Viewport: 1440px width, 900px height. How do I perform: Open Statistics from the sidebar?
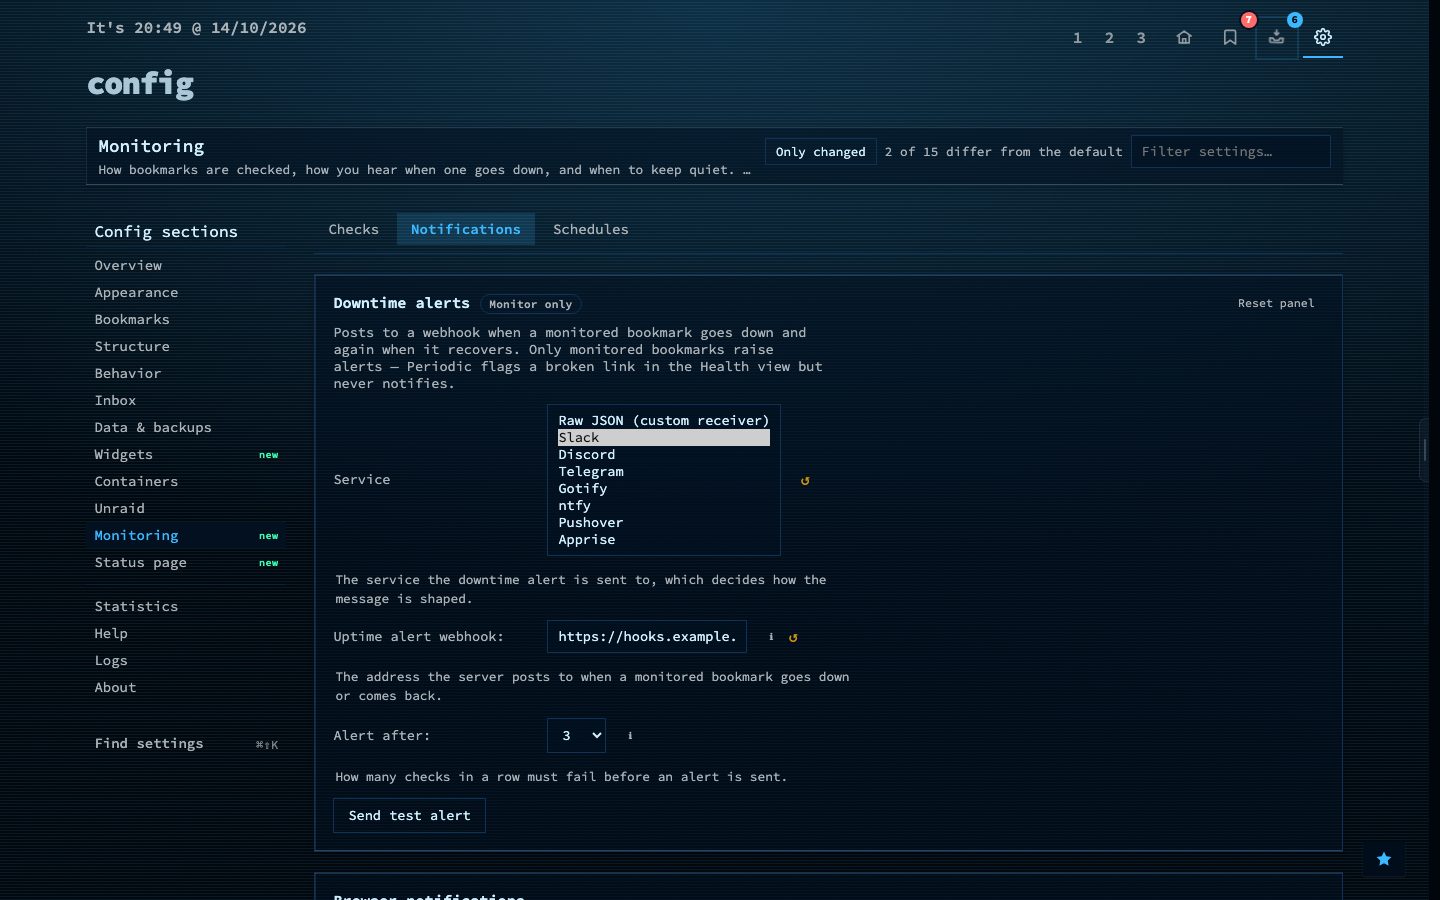pyautogui.click(x=186, y=607)
